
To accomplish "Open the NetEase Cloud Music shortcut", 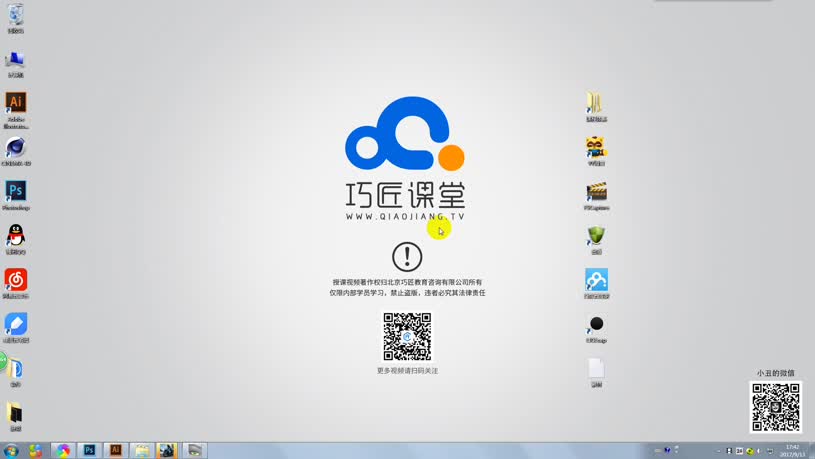I will tap(16, 283).
